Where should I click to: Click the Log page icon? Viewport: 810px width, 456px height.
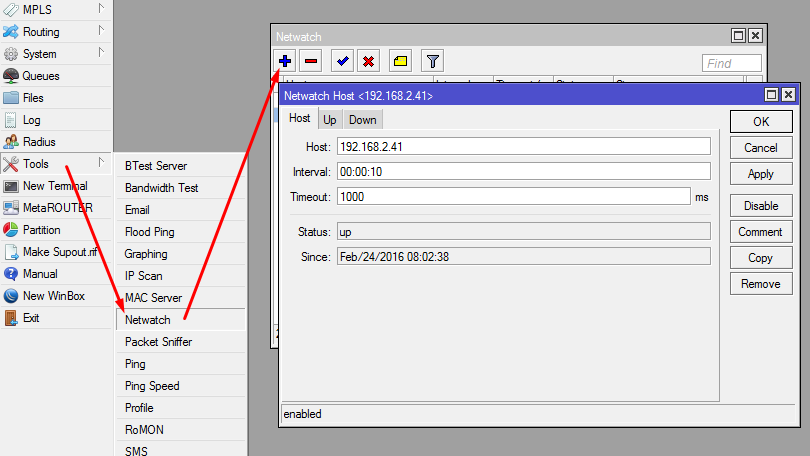click(x=10, y=120)
